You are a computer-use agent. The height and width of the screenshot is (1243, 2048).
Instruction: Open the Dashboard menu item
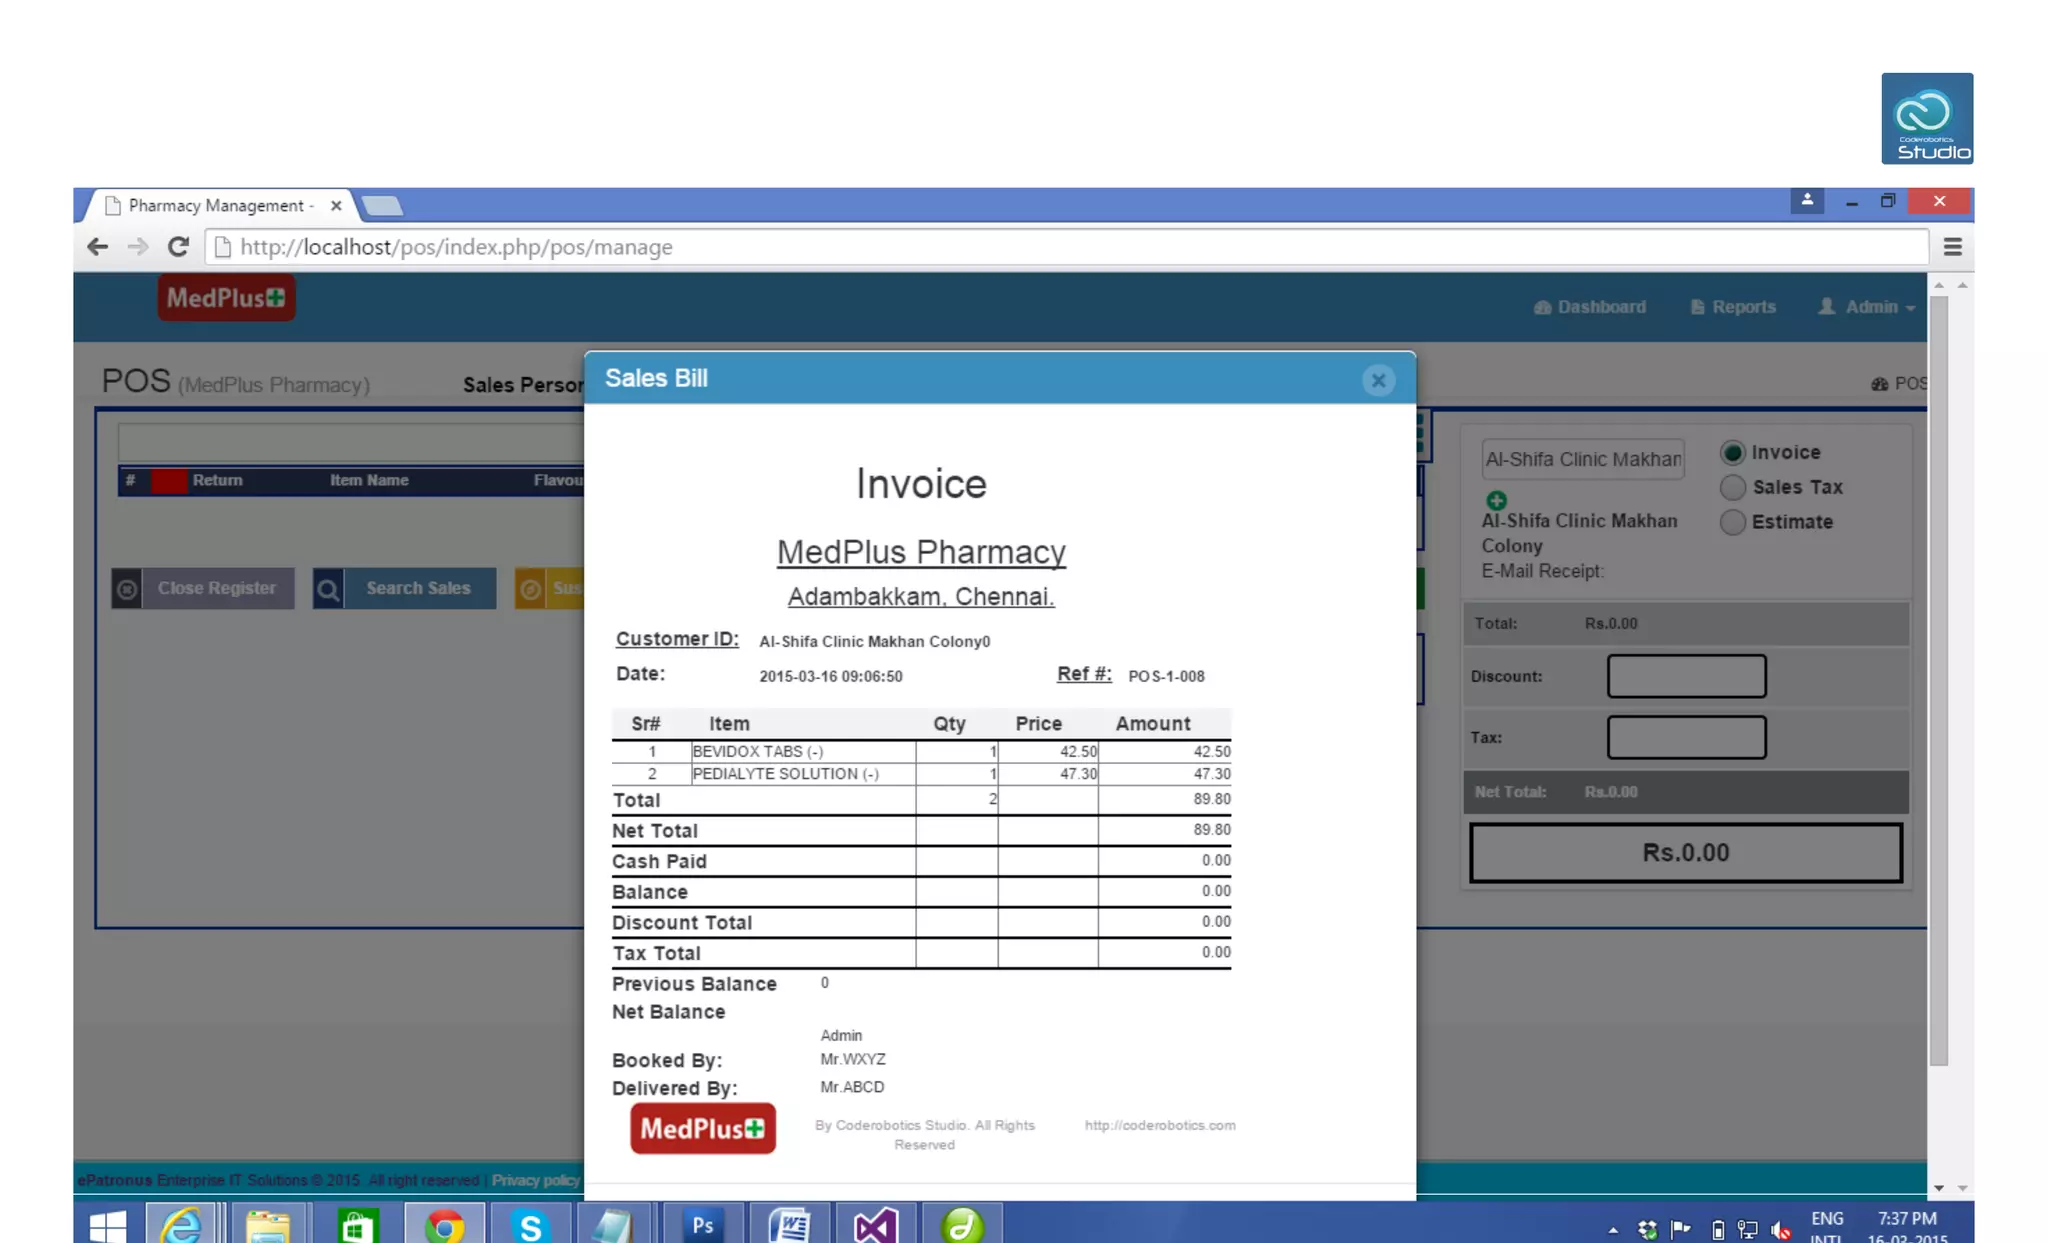coord(1590,307)
